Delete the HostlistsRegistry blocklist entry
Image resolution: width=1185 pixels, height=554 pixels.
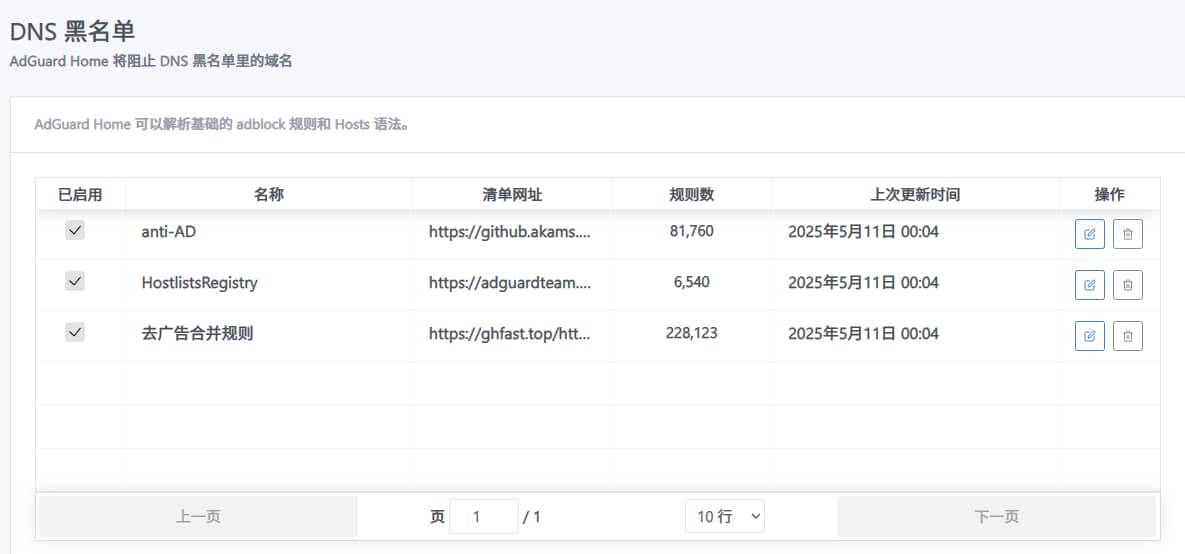click(x=1128, y=285)
